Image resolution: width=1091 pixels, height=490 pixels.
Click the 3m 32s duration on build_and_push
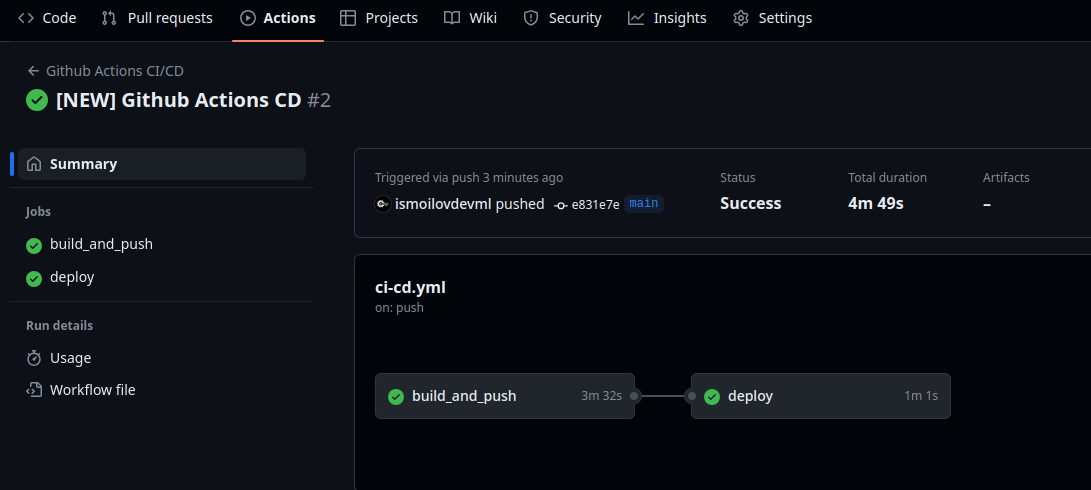(601, 396)
